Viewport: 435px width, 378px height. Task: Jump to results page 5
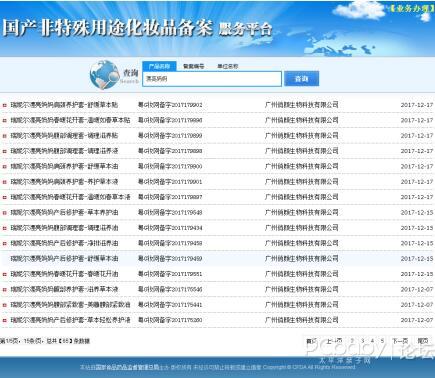tap(382, 341)
